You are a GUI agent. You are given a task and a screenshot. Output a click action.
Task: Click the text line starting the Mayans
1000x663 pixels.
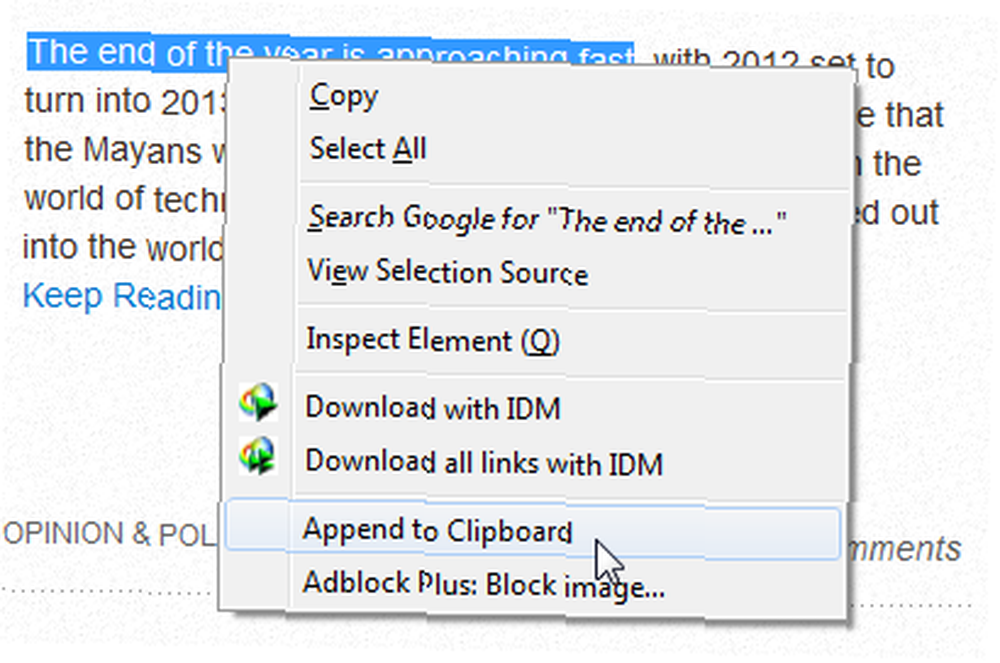(x=124, y=150)
